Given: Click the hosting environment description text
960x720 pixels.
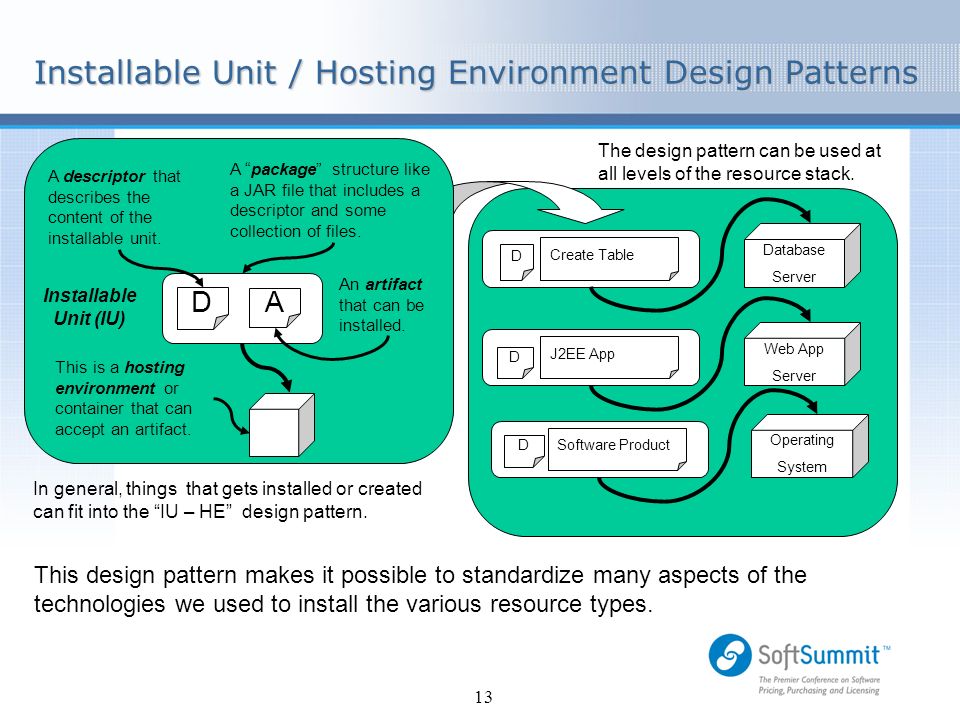Looking at the screenshot, I should pos(123,398).
